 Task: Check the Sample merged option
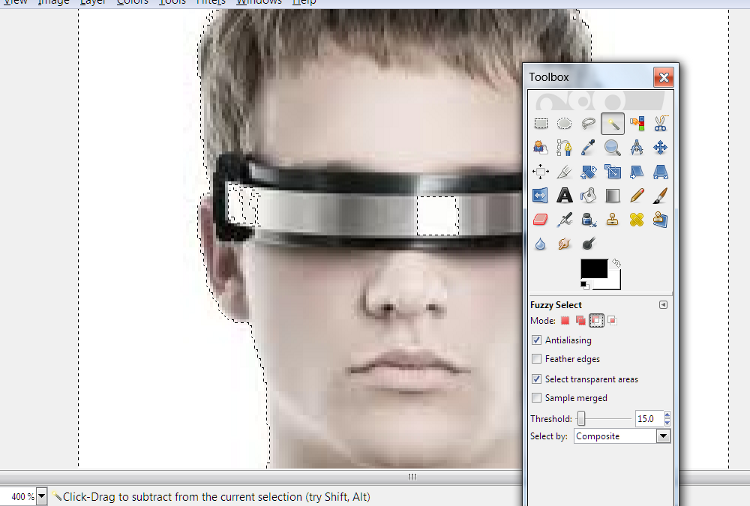click(x=537, y=398)
